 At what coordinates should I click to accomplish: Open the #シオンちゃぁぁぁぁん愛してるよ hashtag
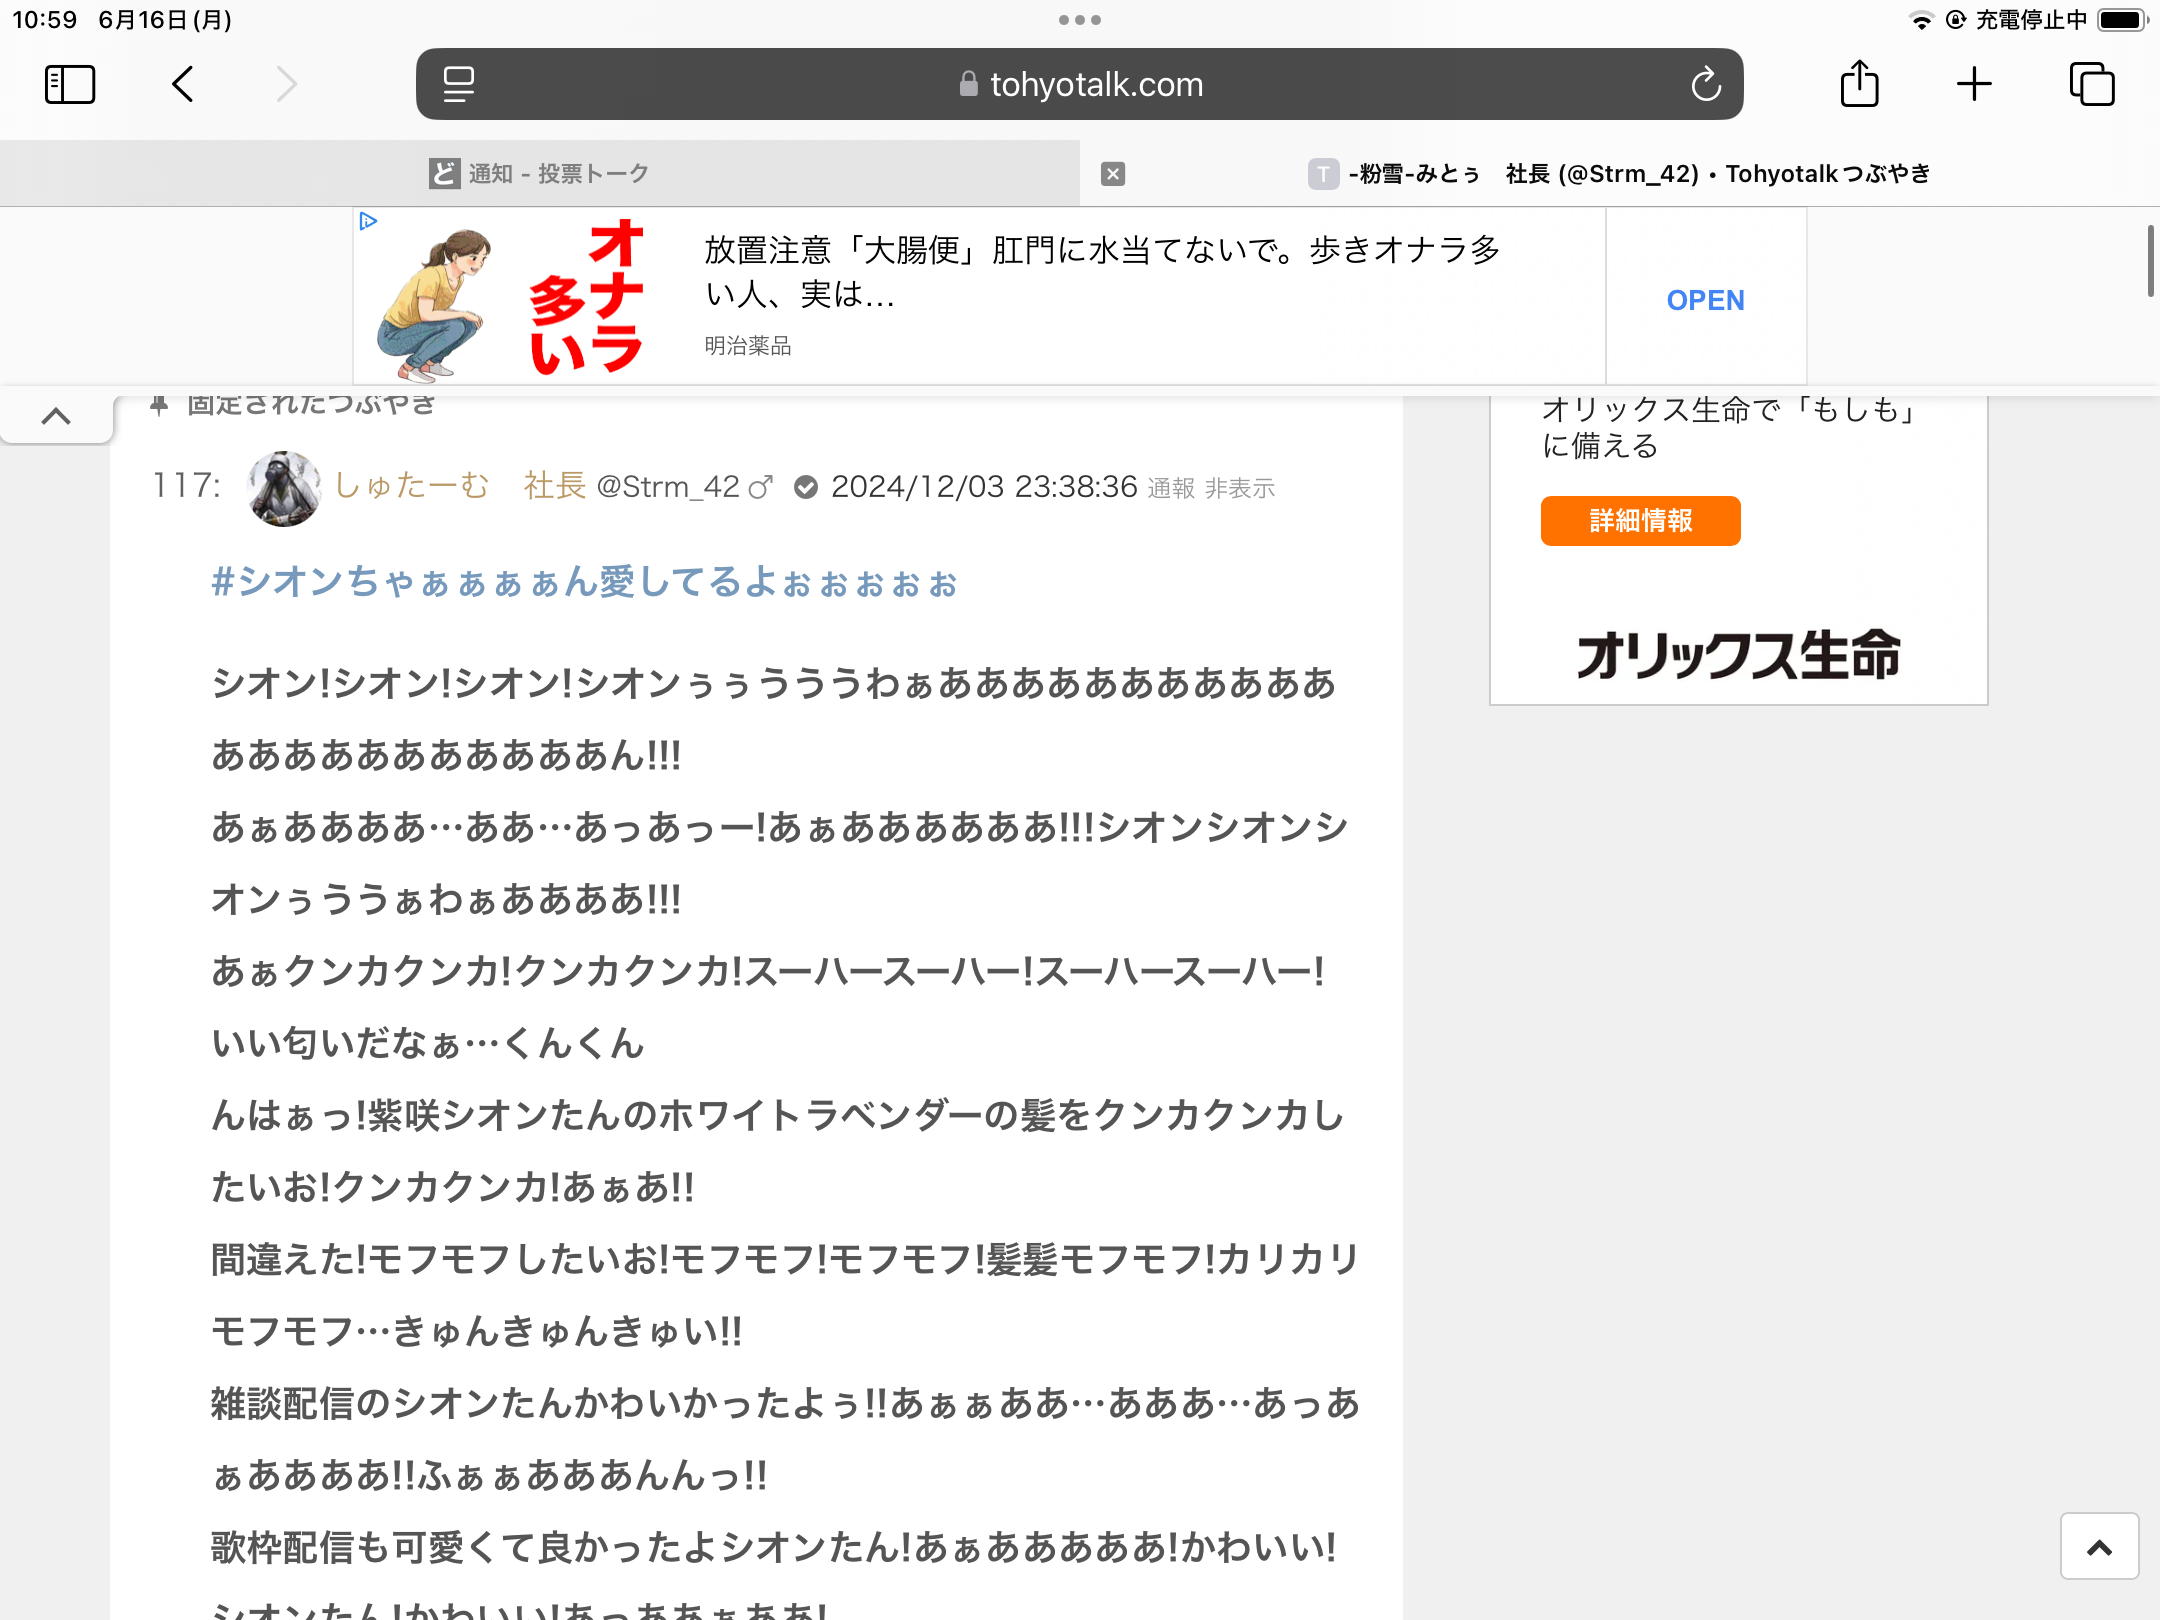pos(585,582)
